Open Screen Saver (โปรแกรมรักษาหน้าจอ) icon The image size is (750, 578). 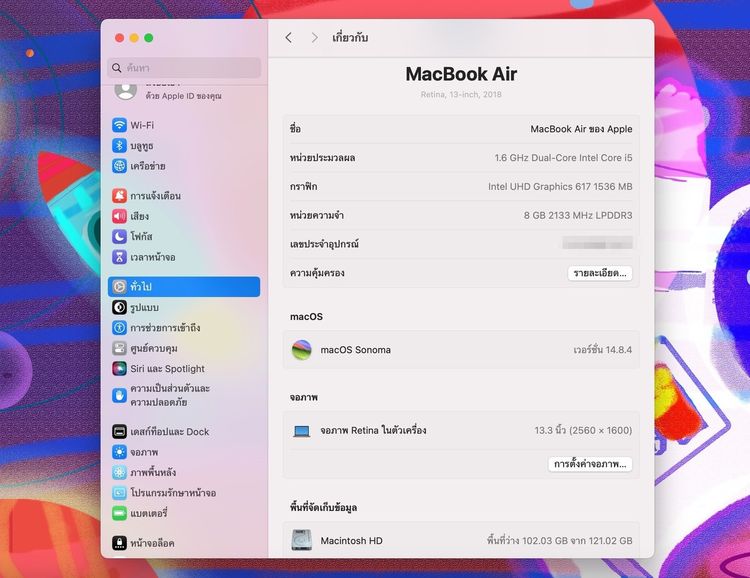119,493
